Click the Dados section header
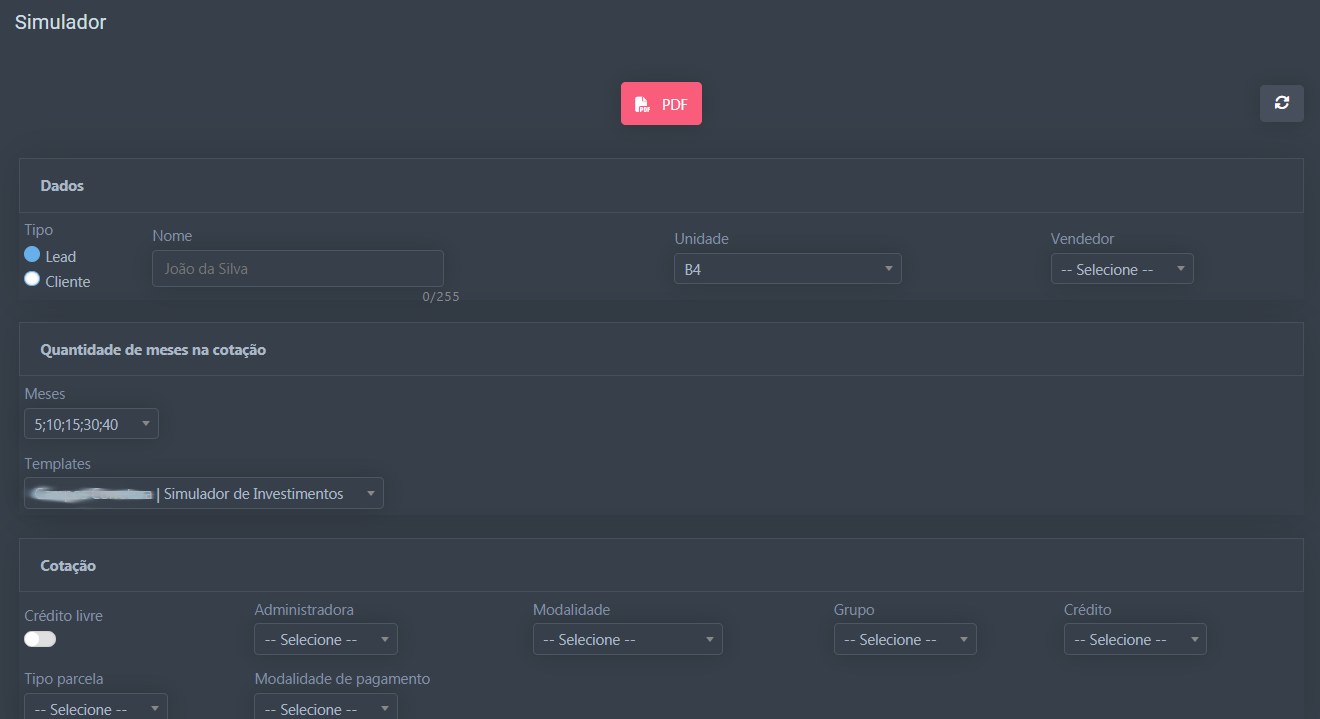Image resolution: width=1320 pixels, height=719 pixels. tap(62, 186)
